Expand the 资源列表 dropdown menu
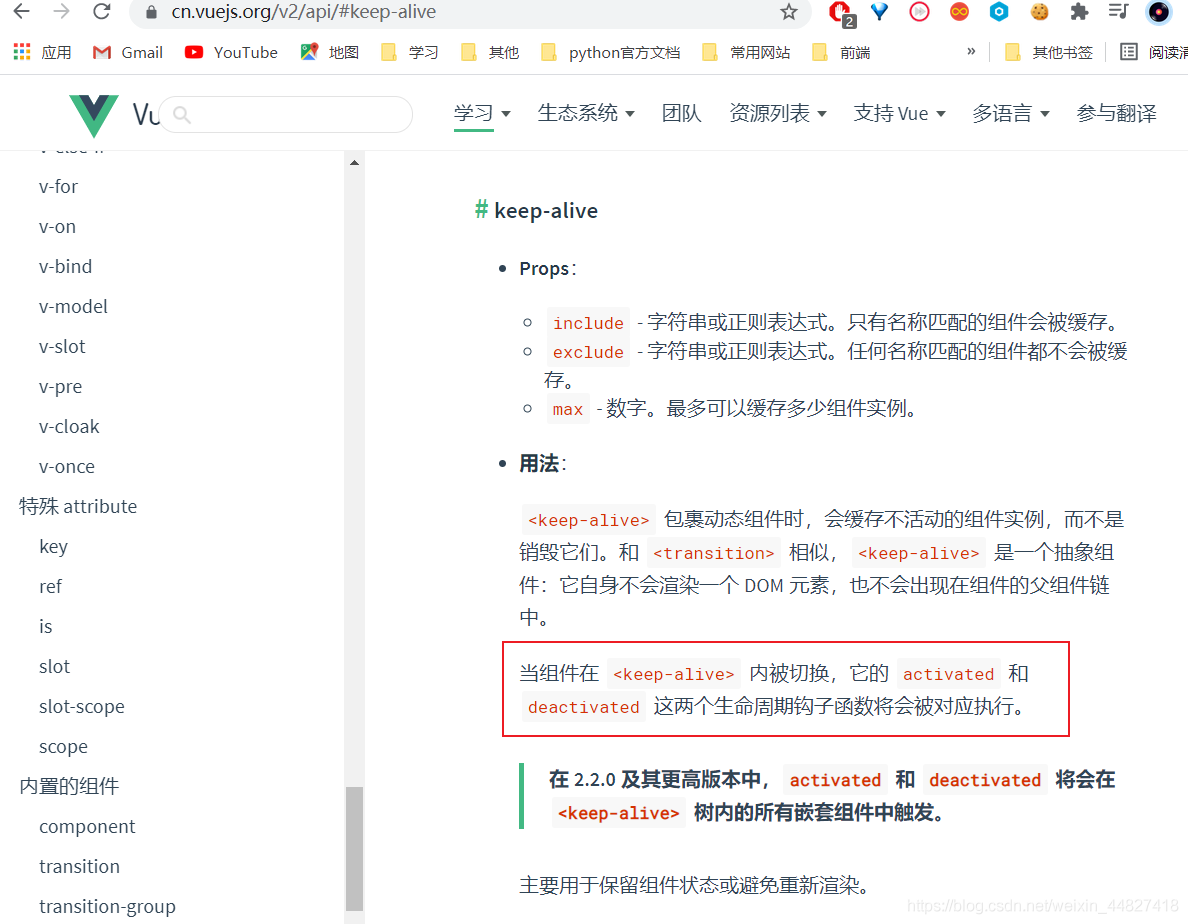 point(777,114)
